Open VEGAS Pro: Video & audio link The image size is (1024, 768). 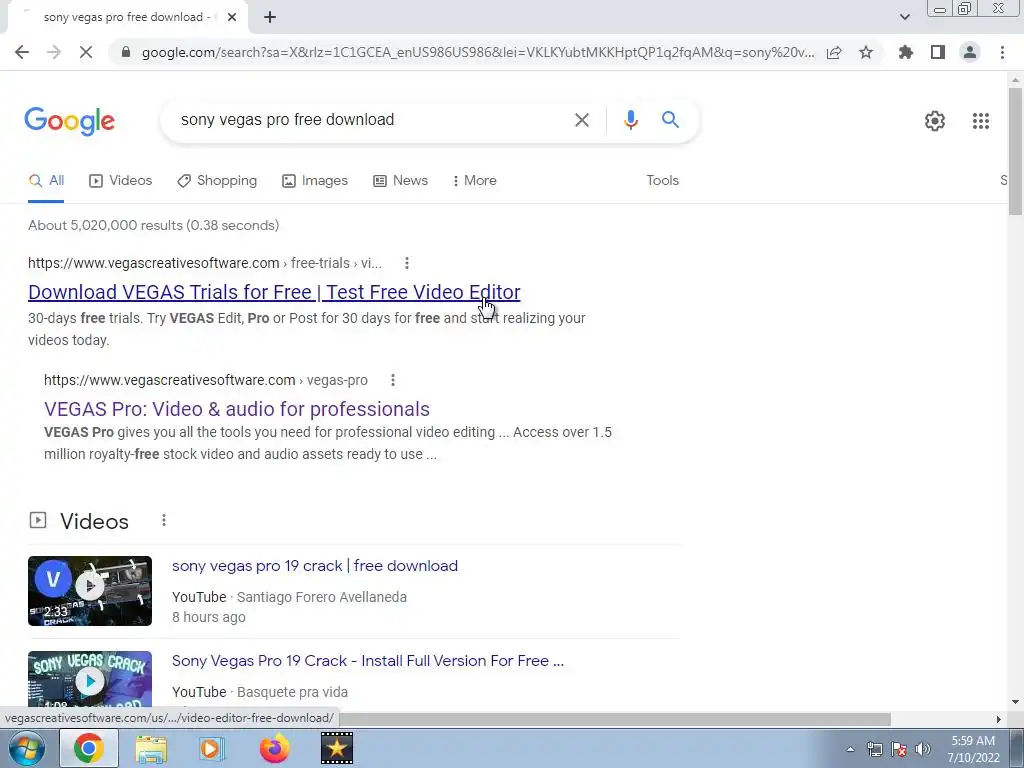(x=236, y=409)
